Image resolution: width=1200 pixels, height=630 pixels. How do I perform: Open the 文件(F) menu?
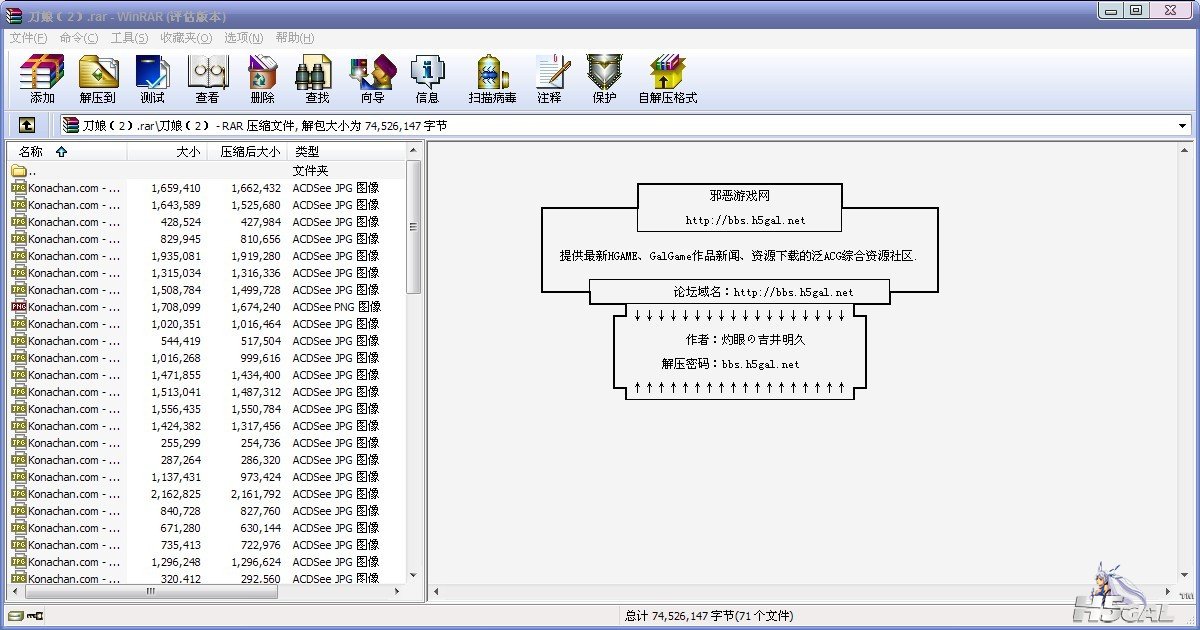(x=28, y=38)
